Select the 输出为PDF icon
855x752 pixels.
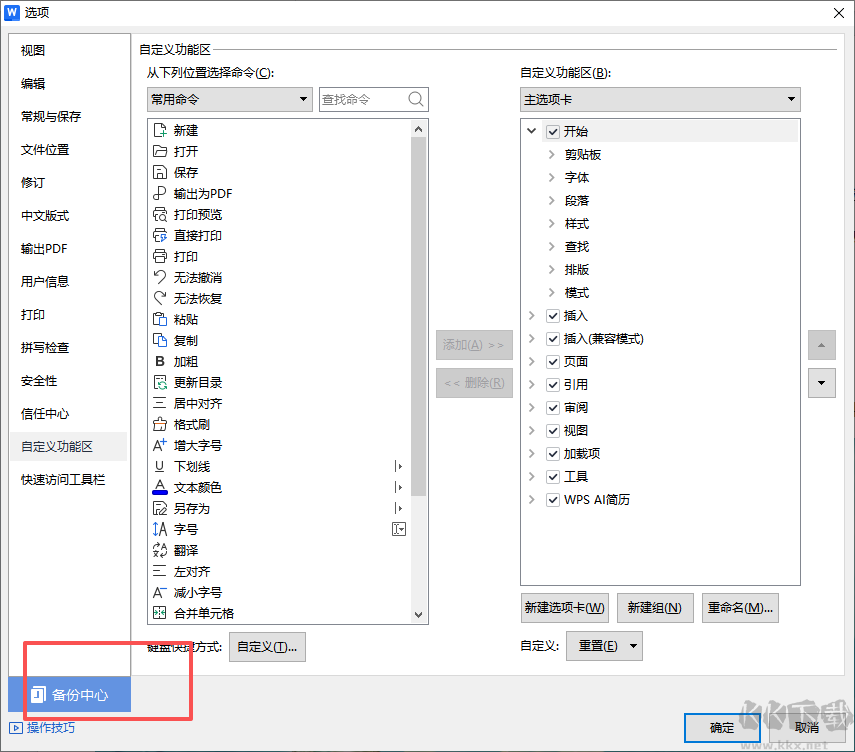[x=160, y=193]
